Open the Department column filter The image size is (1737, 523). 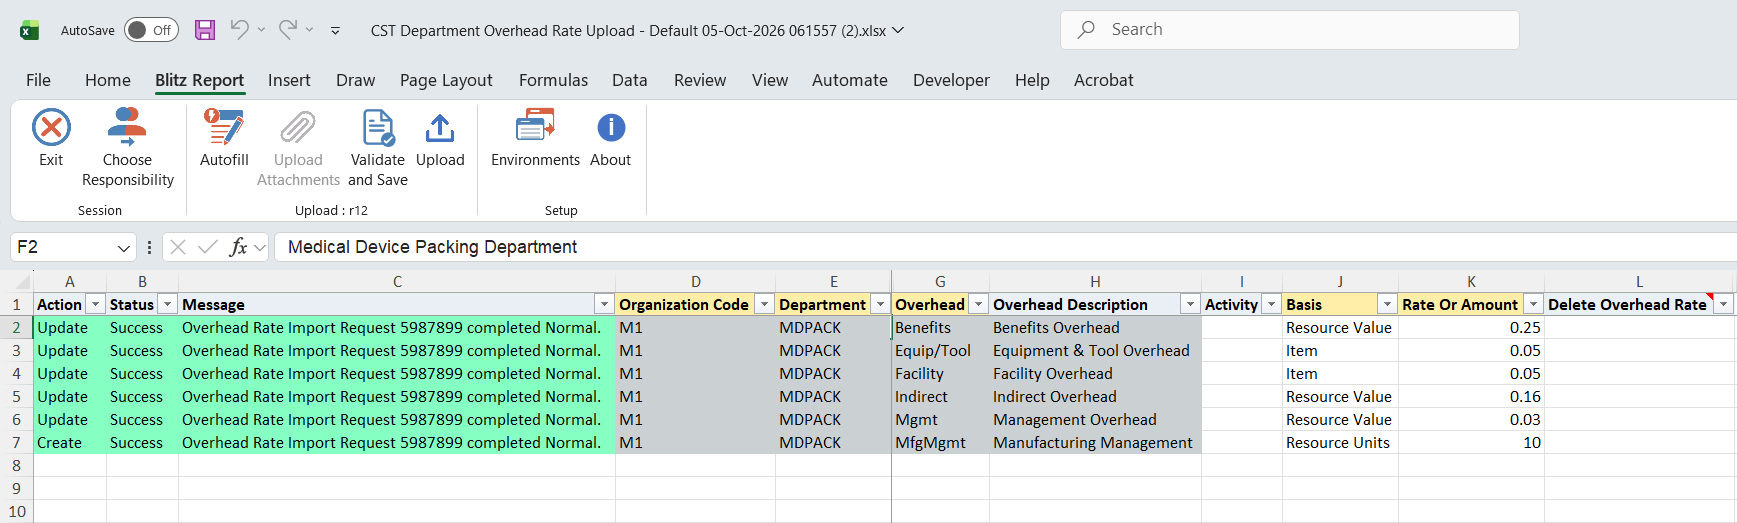coord(880,304)
